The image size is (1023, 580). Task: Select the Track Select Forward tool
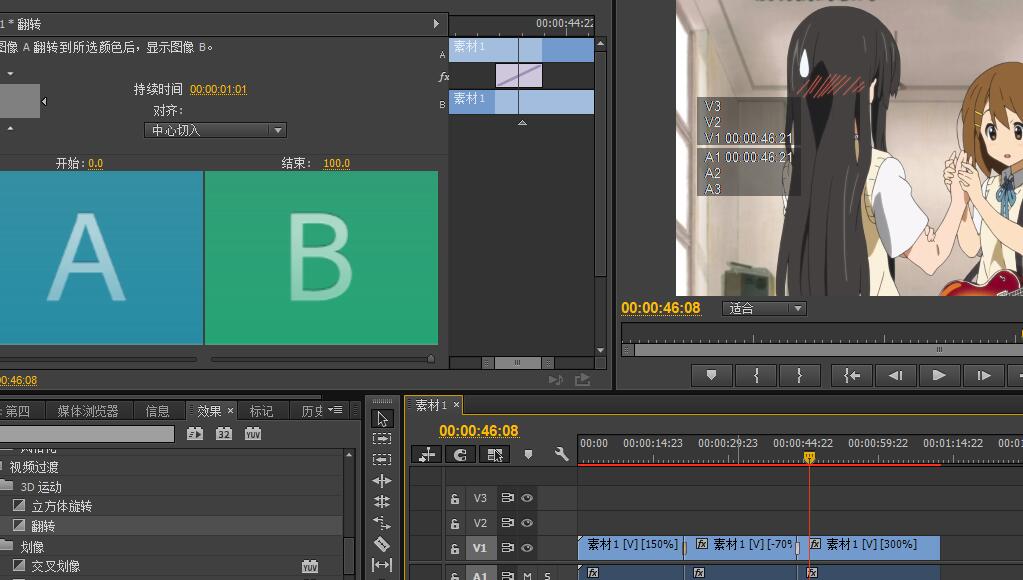[381, 439]
